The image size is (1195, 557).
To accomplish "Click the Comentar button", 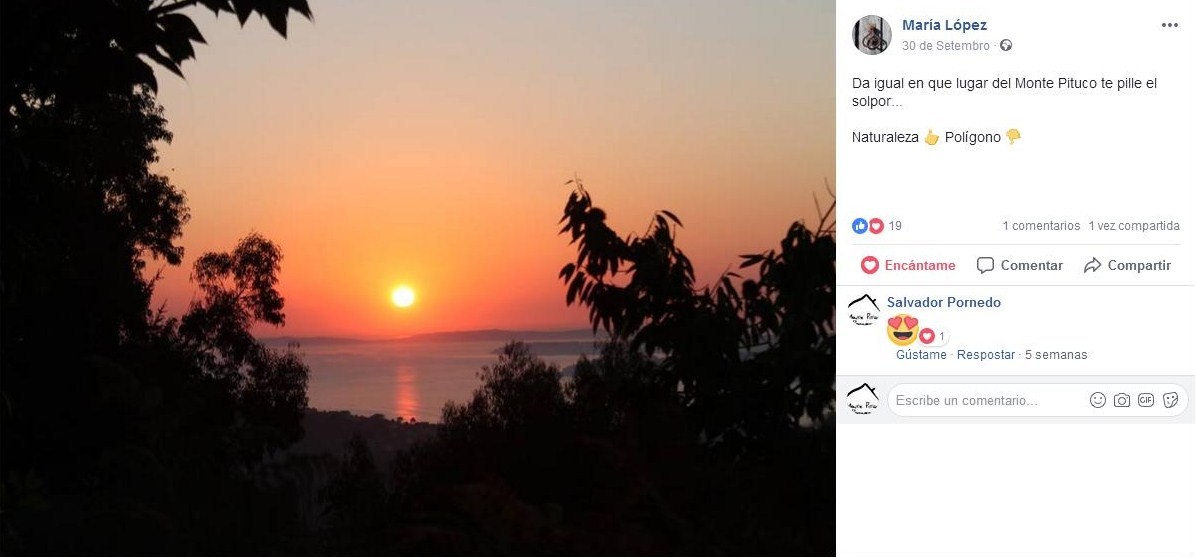I will 1019,265.
